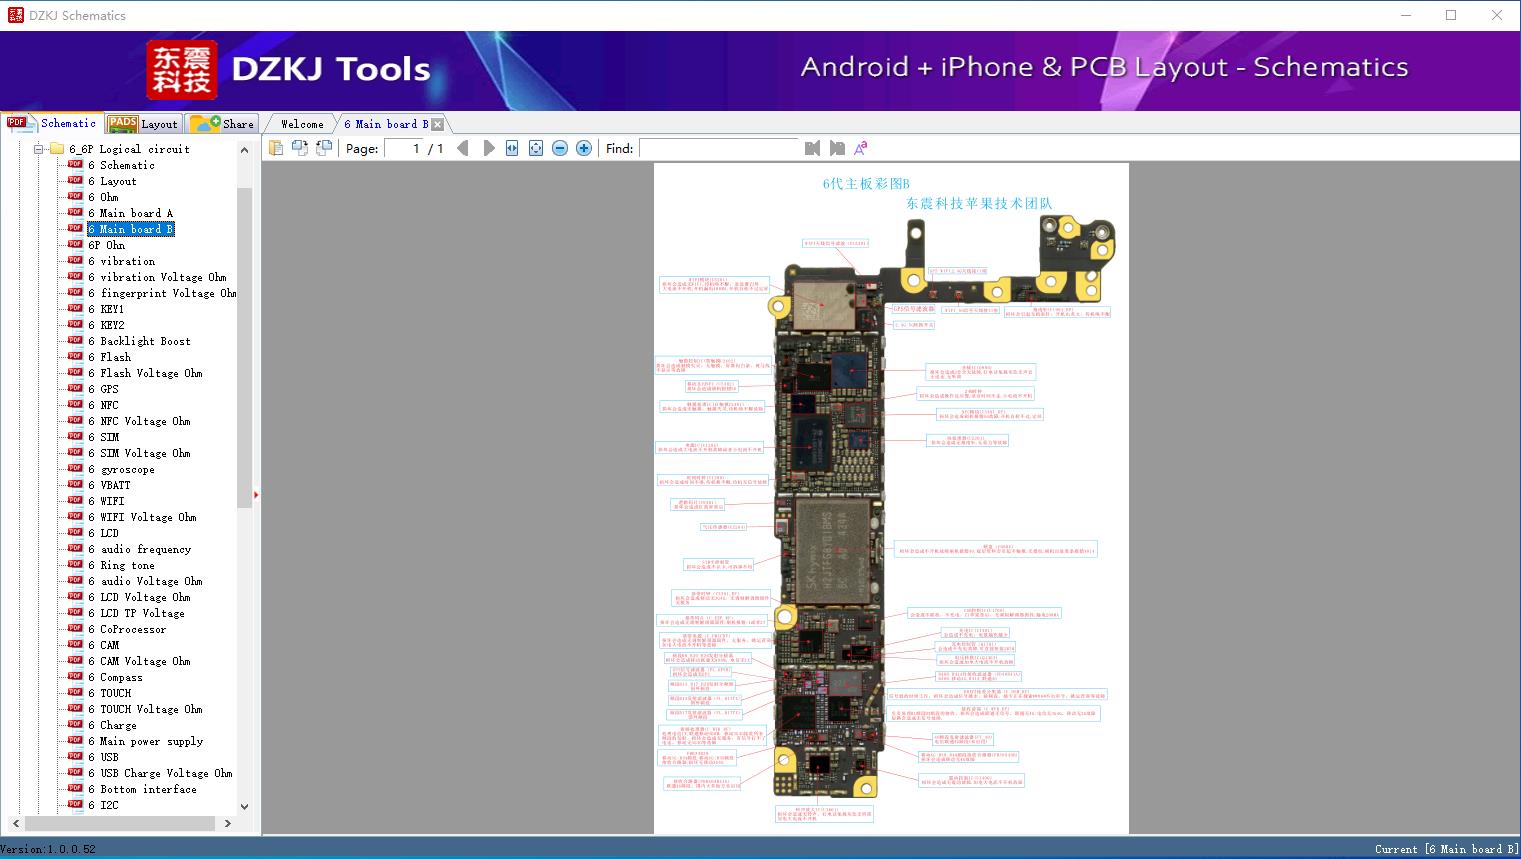Open 6 Ring tone document
The width and height of the screenshot is (1521, 859).
click(x=121, y=565)
